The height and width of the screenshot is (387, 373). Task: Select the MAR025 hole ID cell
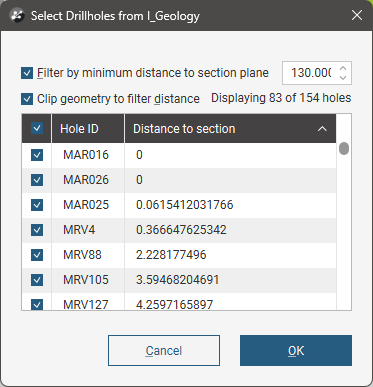coord(88,205)
